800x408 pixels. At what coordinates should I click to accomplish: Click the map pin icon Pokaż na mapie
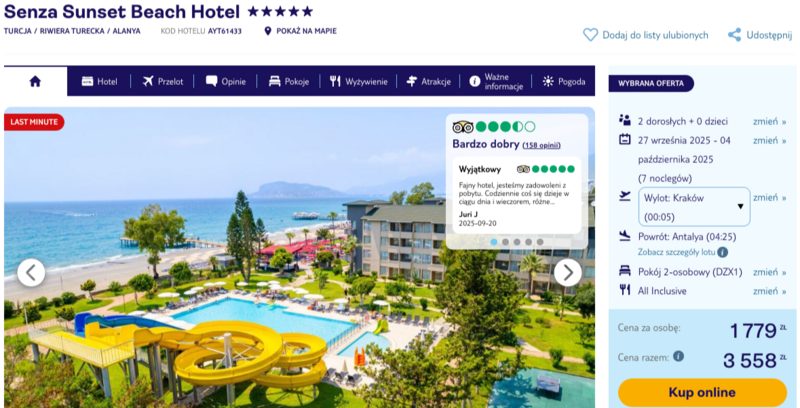267,31
